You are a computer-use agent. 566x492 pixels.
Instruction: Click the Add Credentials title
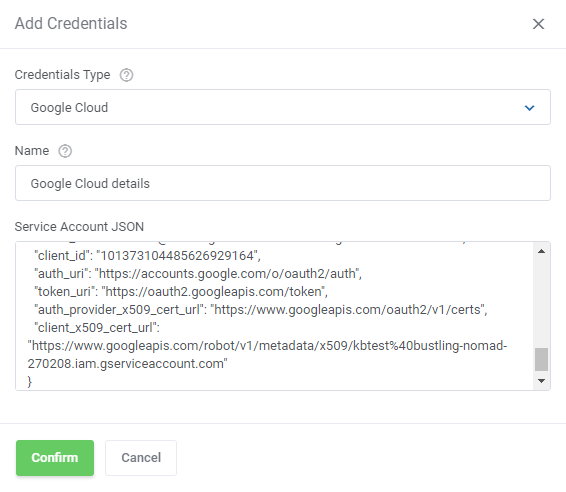click(x=71, y=23)
